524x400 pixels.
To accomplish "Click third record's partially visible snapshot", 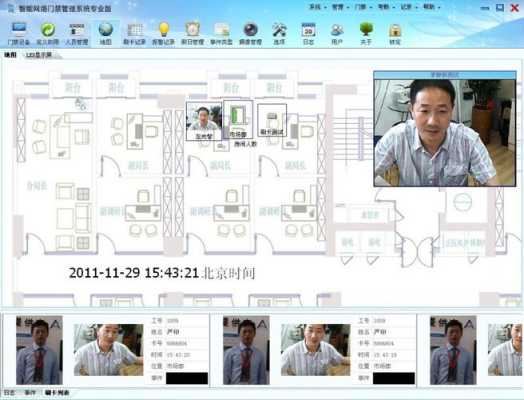I will (505, 350).
